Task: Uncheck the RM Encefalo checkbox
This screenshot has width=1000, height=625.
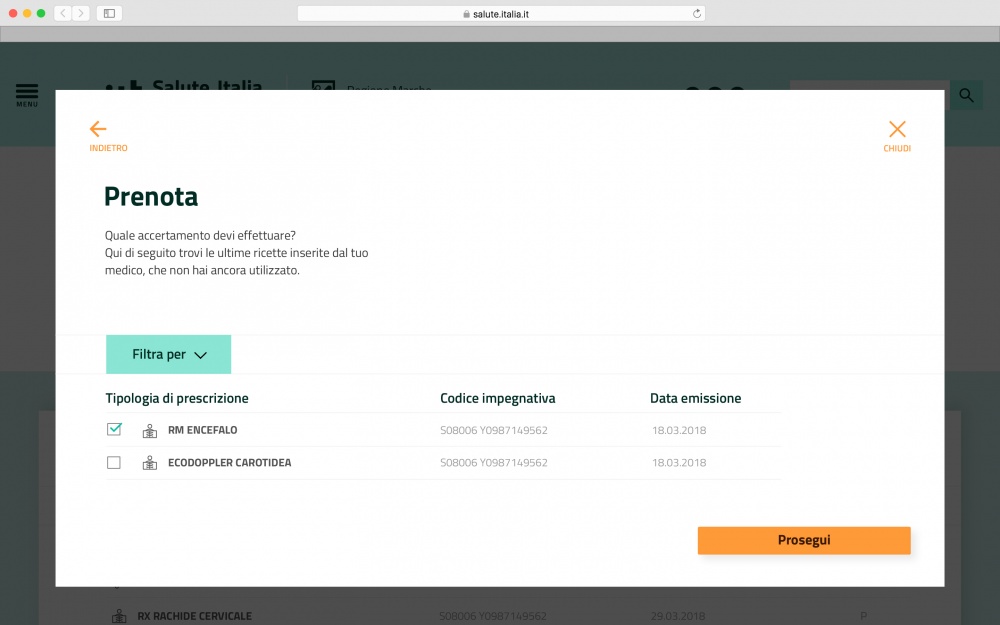Action: coord(114,430)
